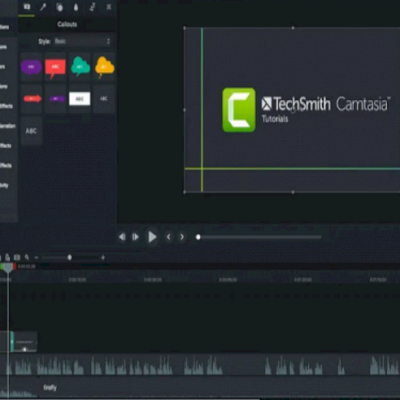The width and height of the screenshot is (400, 400).
Task: Click the preview playback scrubber handle
Action: tap(198, 237)
